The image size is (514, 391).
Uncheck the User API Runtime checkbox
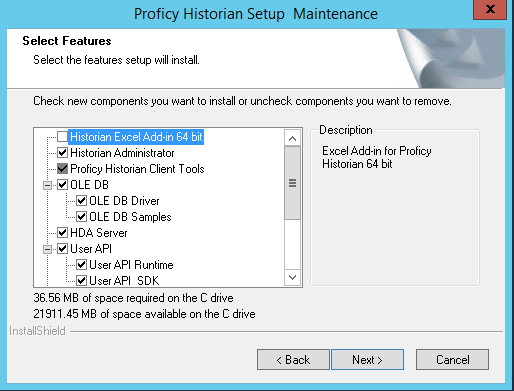81,265
